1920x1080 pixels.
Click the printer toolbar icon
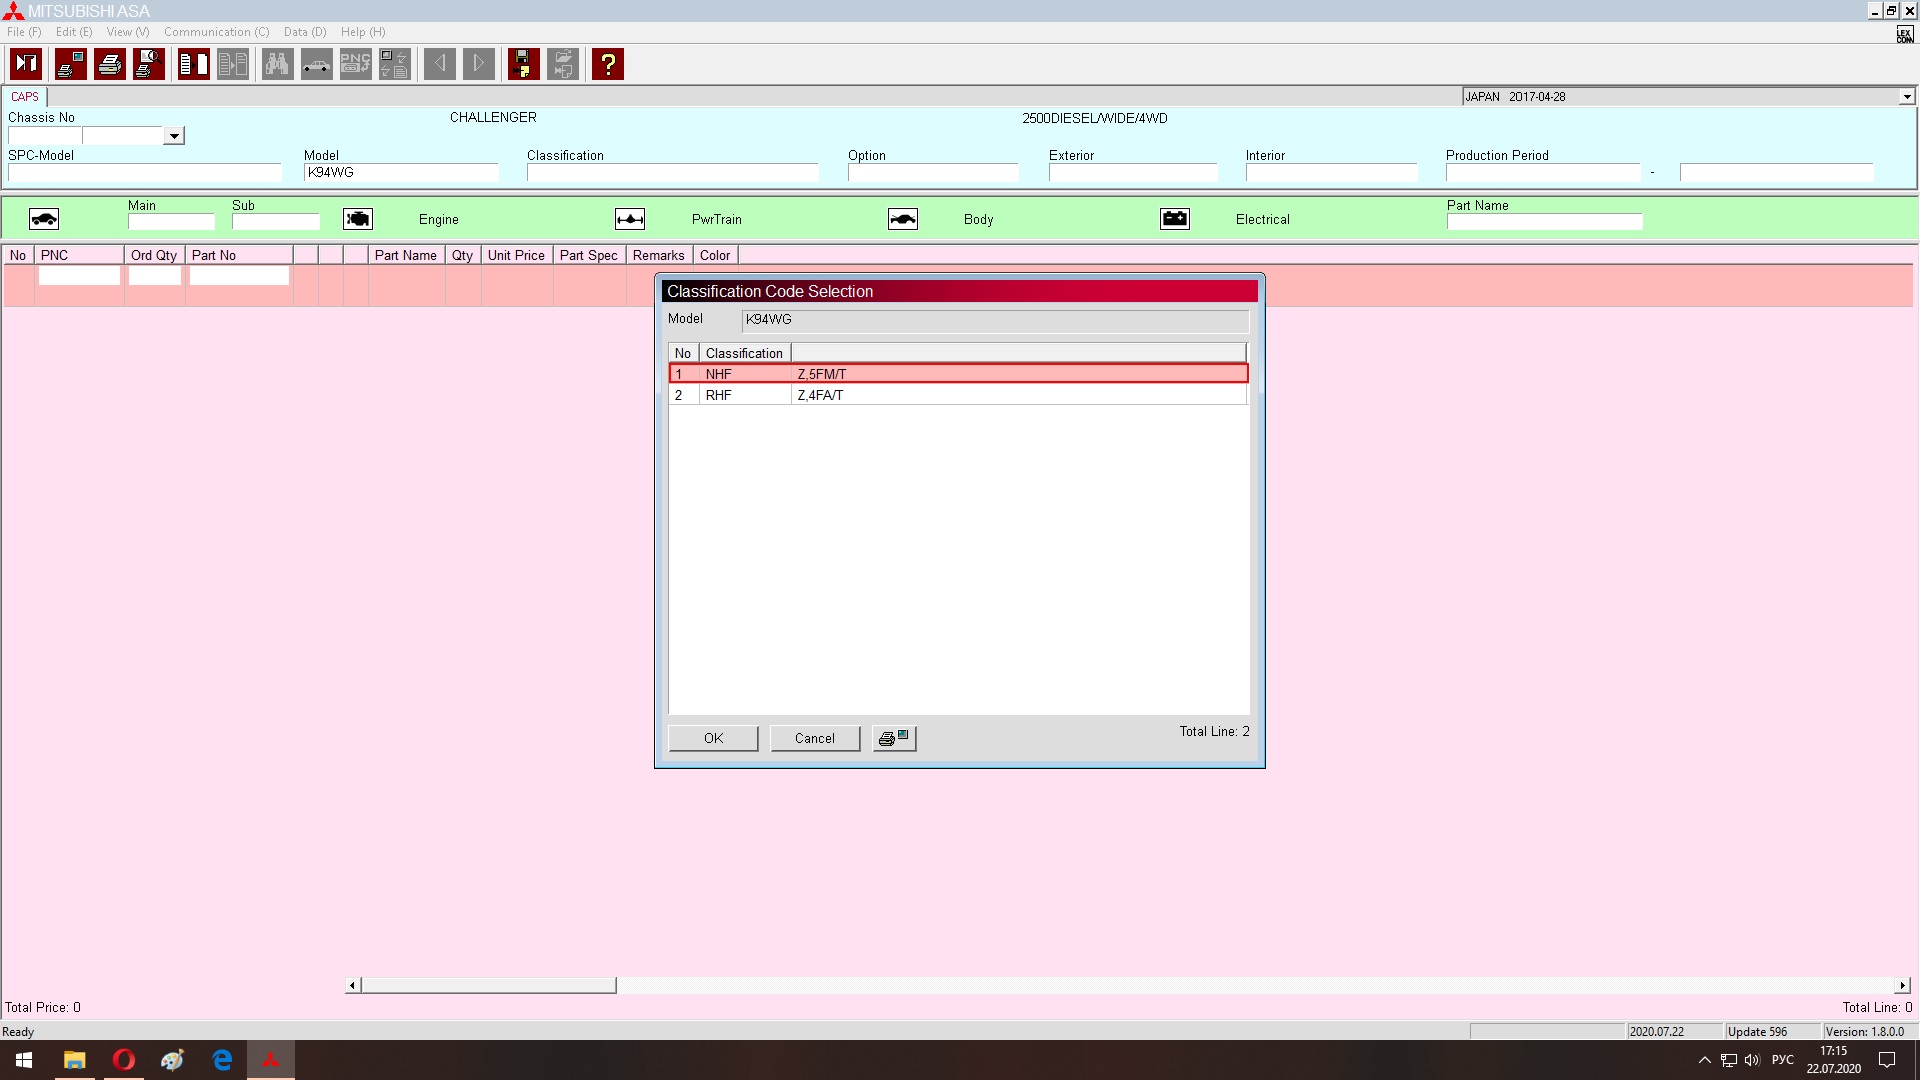pos(110,64)
